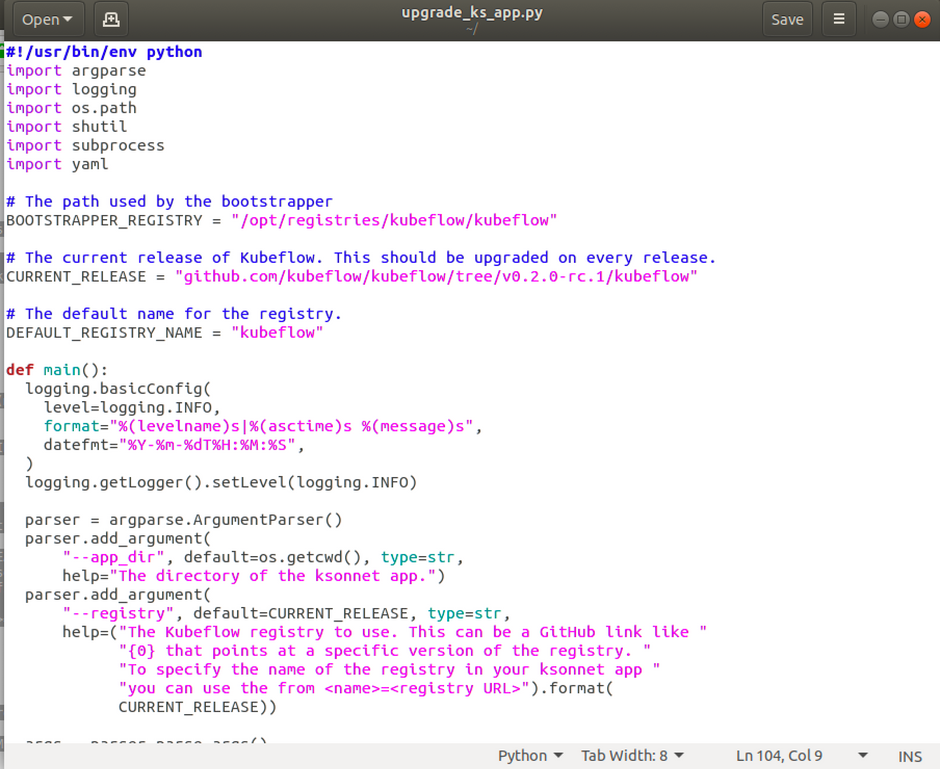Image resolution: width=940 pixels, height=769 pixels.
Task: Click the DEFAULT_REGISTRY_NAME variable
Action: [x=104, y=333]
